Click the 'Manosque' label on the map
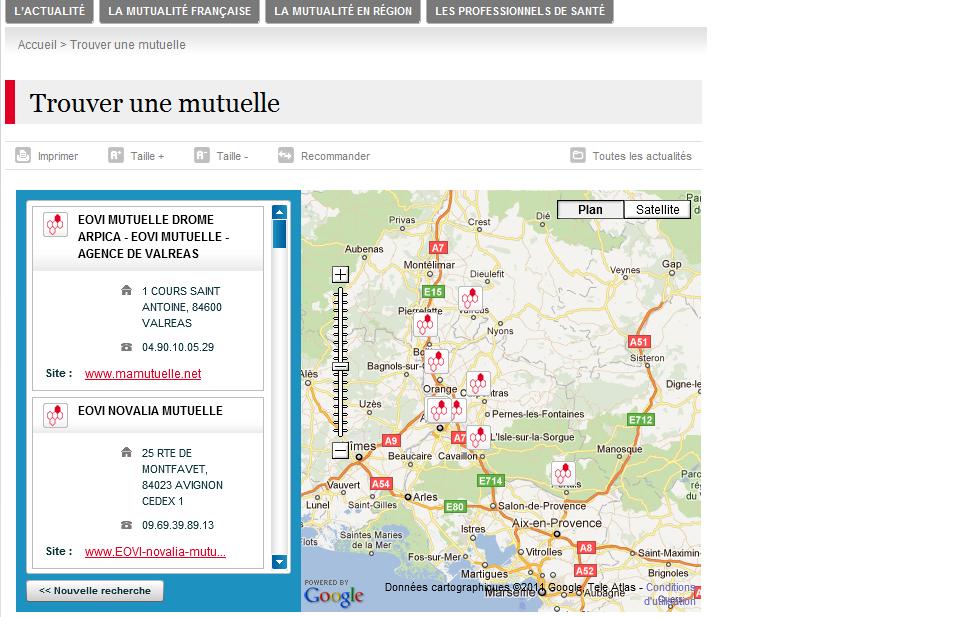This screenshot has height=617, width=960. point(620,449)
